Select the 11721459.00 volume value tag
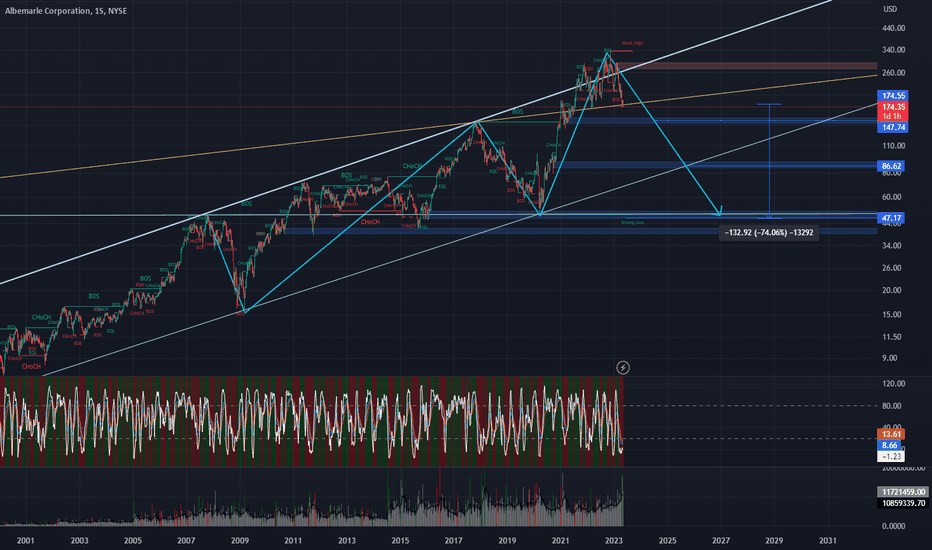 pyautogui.click(x=903, y=492)
